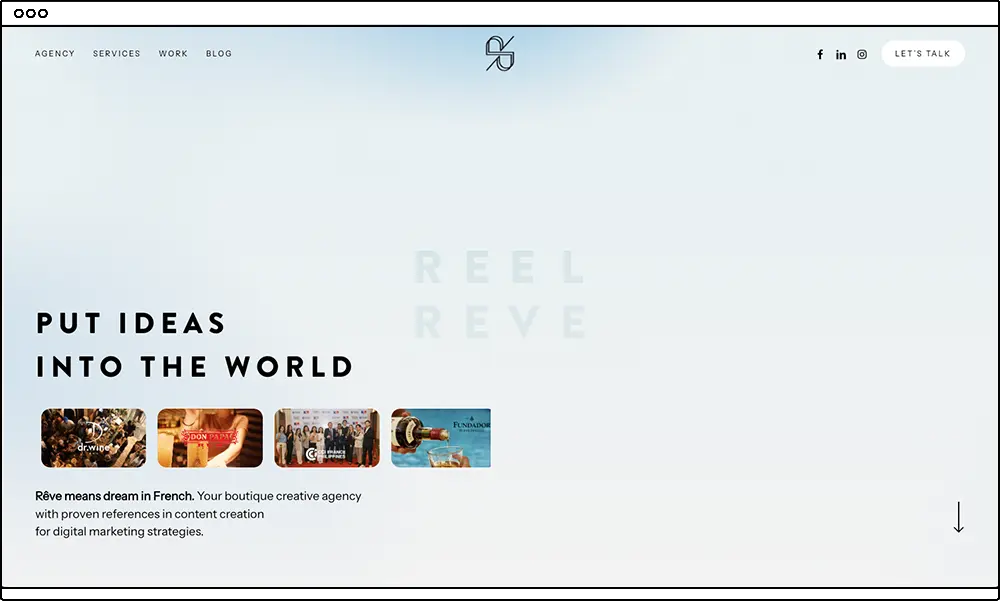Click the scroll-down arrow icon

click(x=958, y=517)
